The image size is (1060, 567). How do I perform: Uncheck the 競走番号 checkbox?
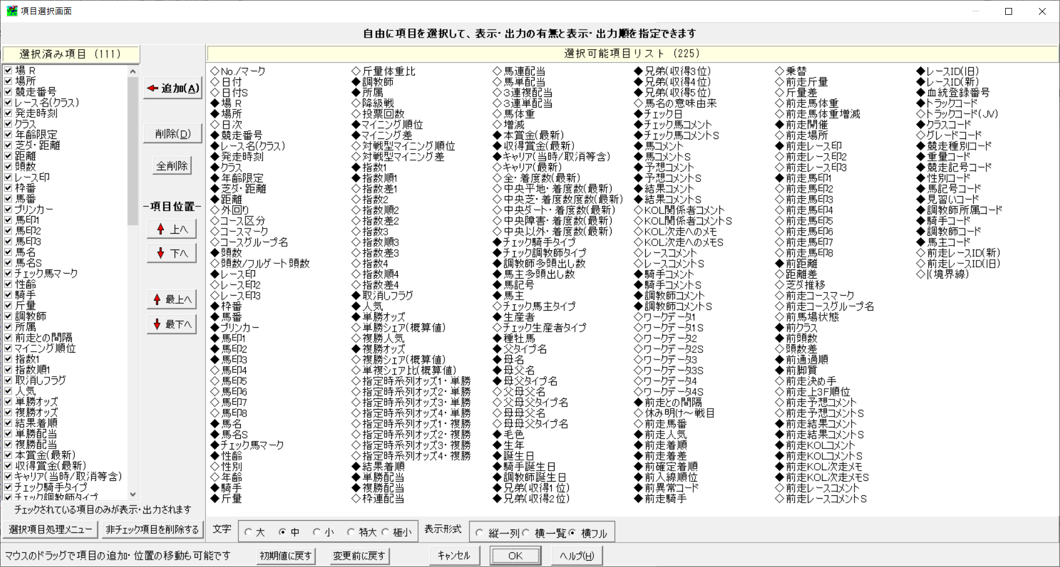coord(8,92)
